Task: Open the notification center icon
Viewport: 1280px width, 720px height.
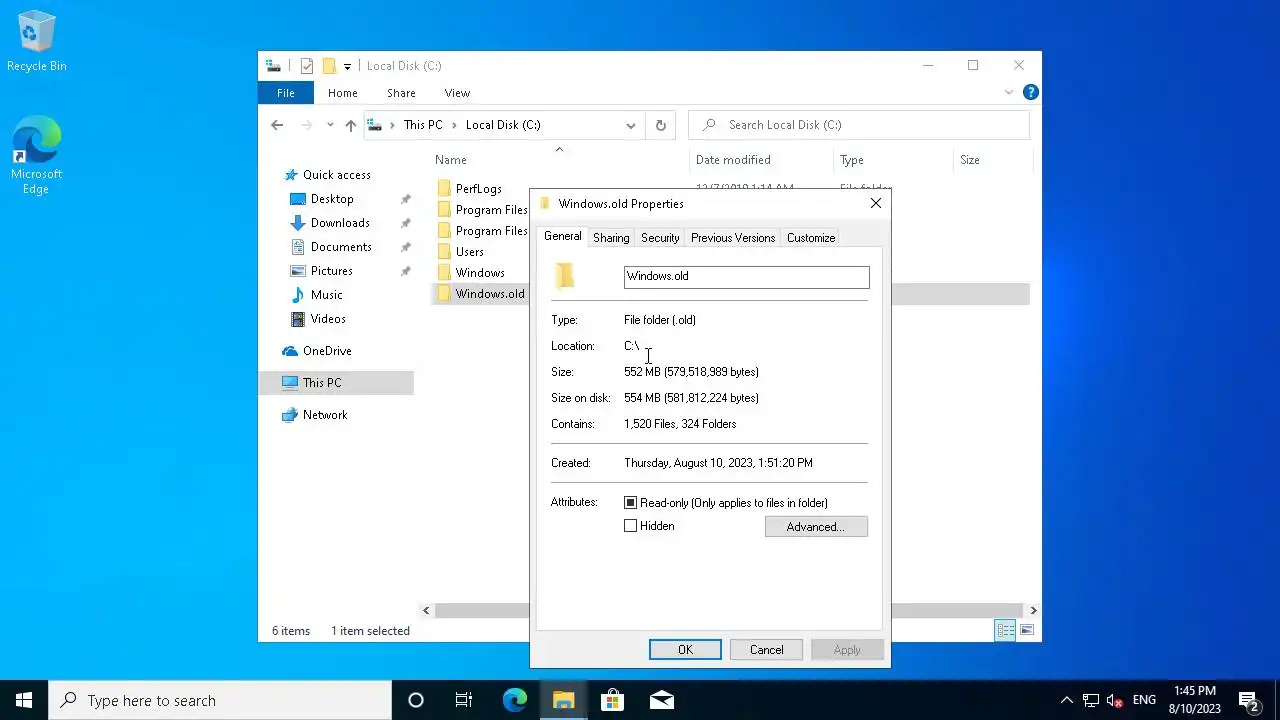Action: [1248, 700]
